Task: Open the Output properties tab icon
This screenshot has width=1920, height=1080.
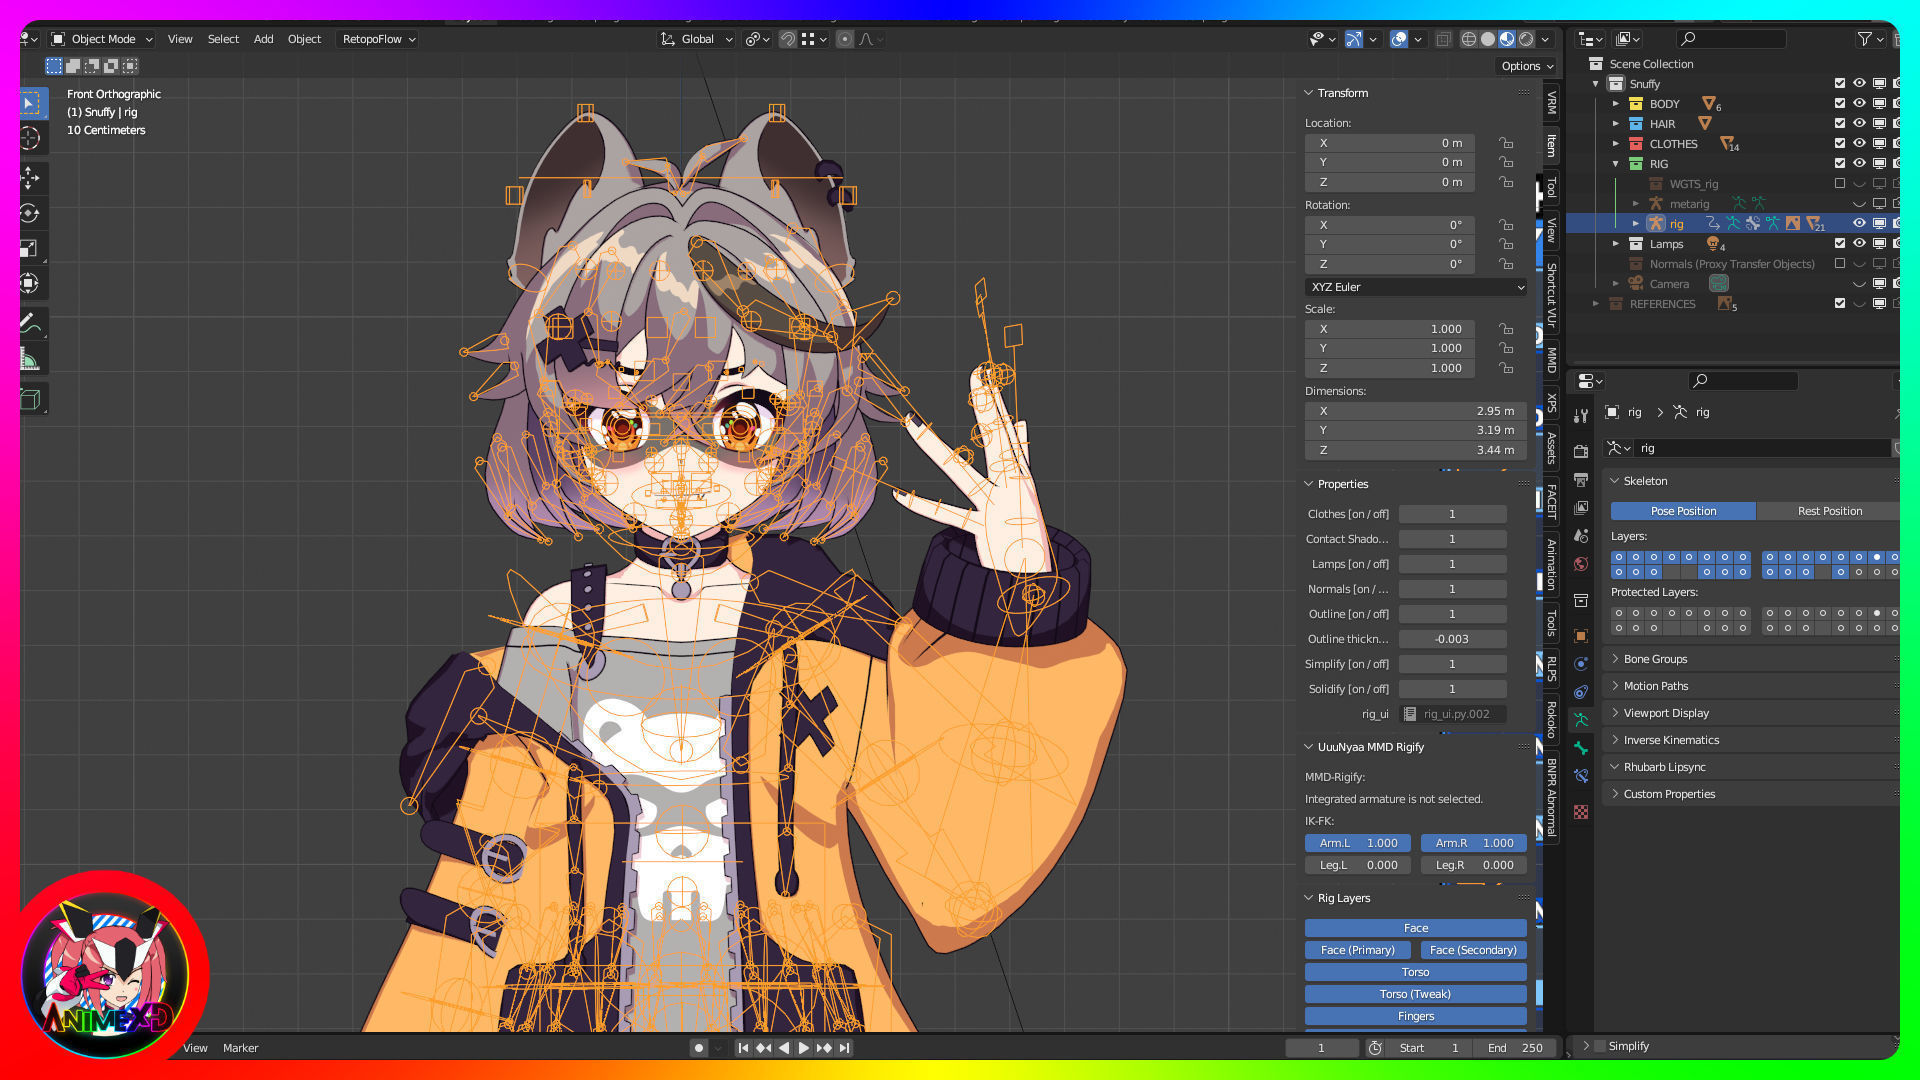Action: pos(1581,480)
